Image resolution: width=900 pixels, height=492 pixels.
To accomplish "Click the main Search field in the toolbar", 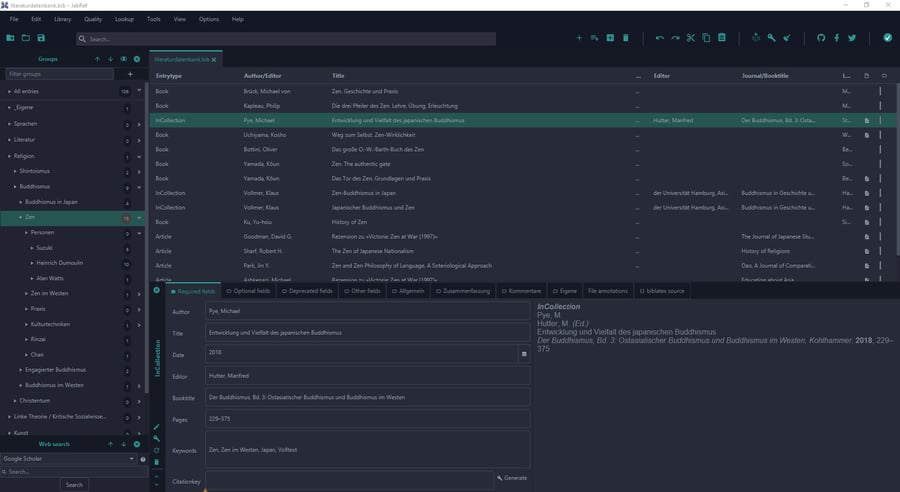I will (x=286, y=39).
